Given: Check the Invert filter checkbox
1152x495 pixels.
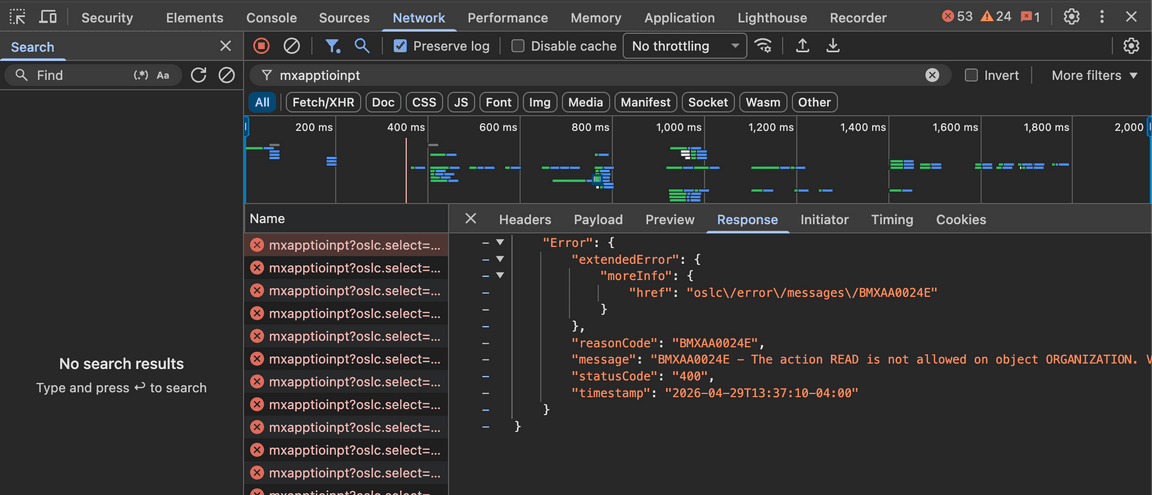Looking at the screenshot, I should click(x=971, y=75).
